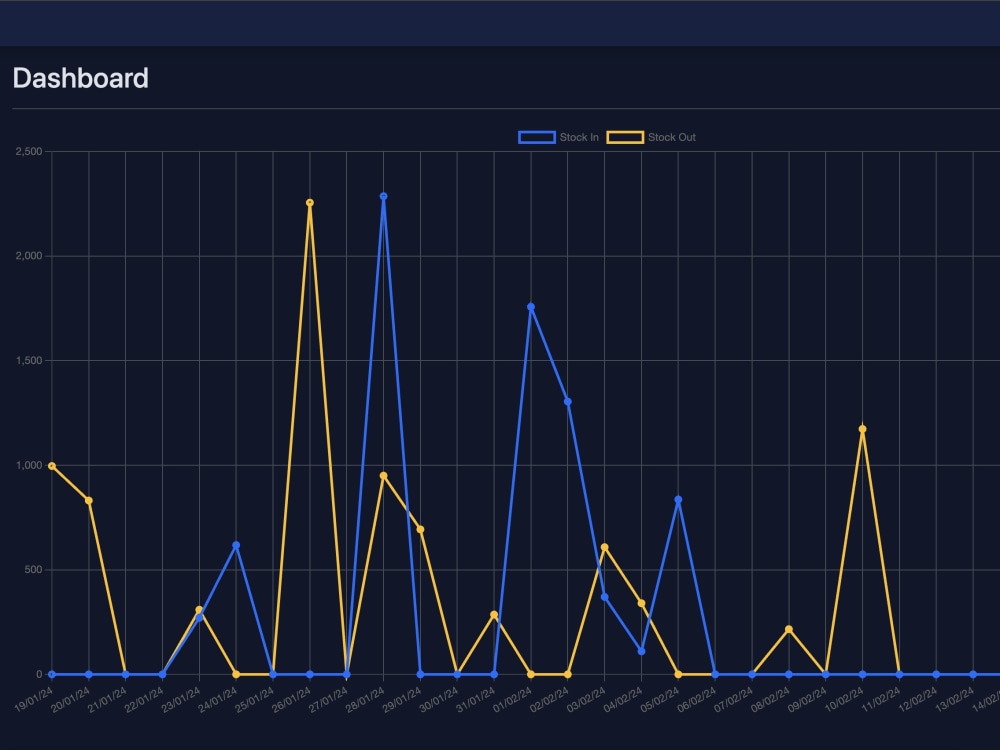Click the Dashboard heading
The height and width of the screenshot is (750, 1000).
(80, 78)
